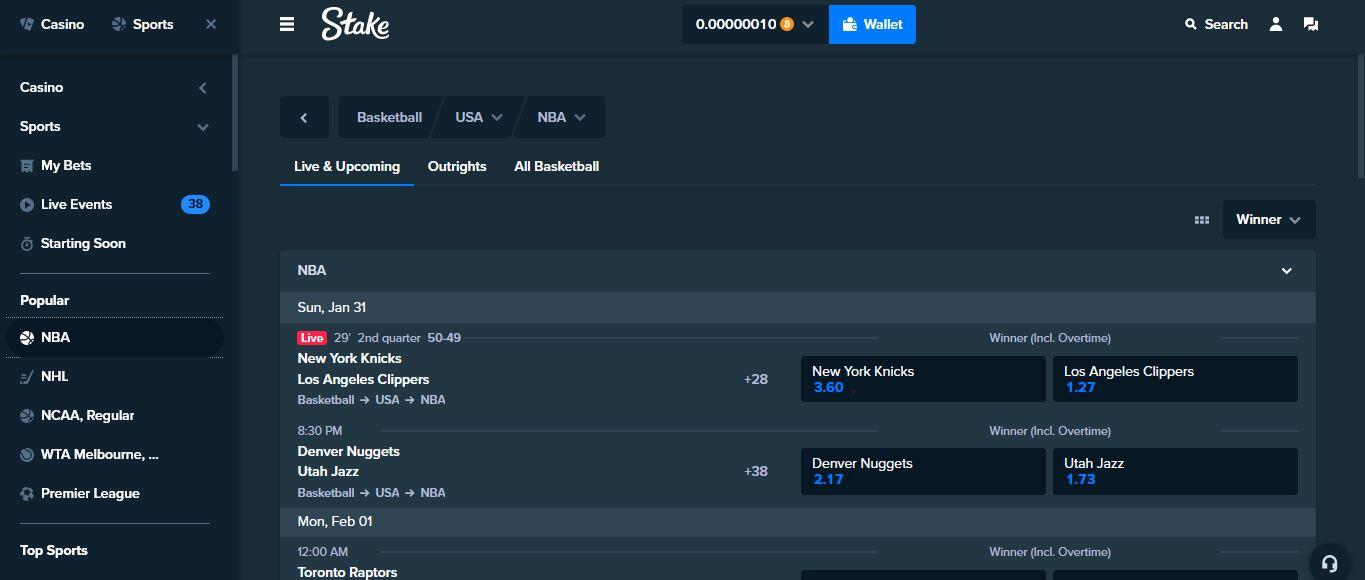The width and height of the screenshot is (1365, 580).
Task: Close the Casino/Sports switcher with X
Action: tap(211, 24)
